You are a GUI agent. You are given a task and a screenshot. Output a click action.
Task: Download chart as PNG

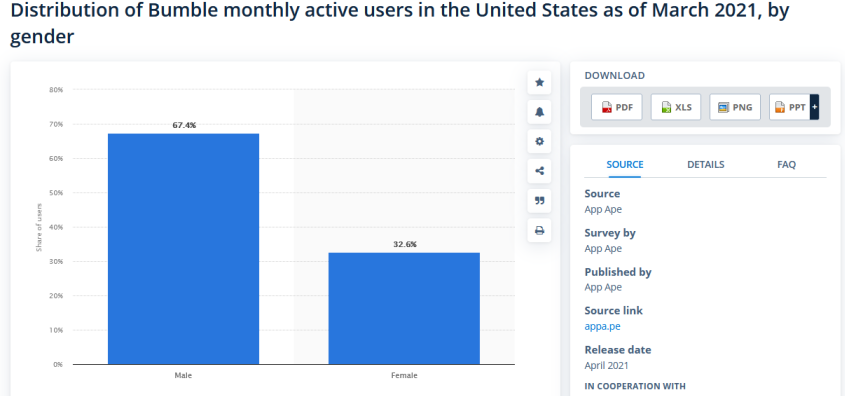pos(735,107)
